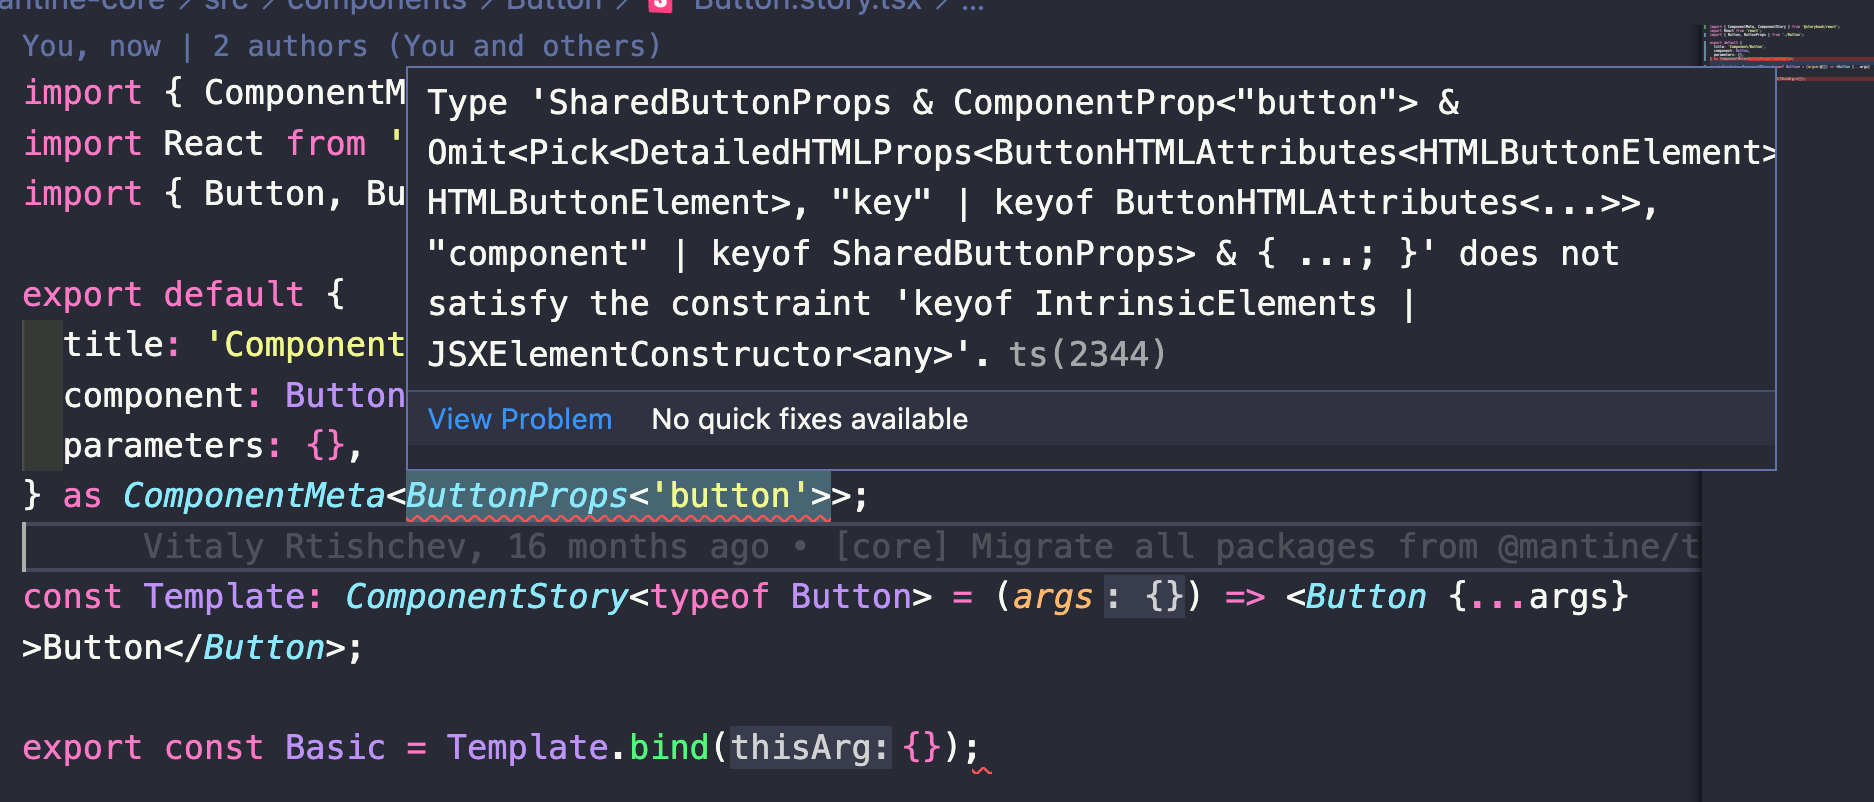Click the error message text in the hover tooltip

coord(1000,228)
